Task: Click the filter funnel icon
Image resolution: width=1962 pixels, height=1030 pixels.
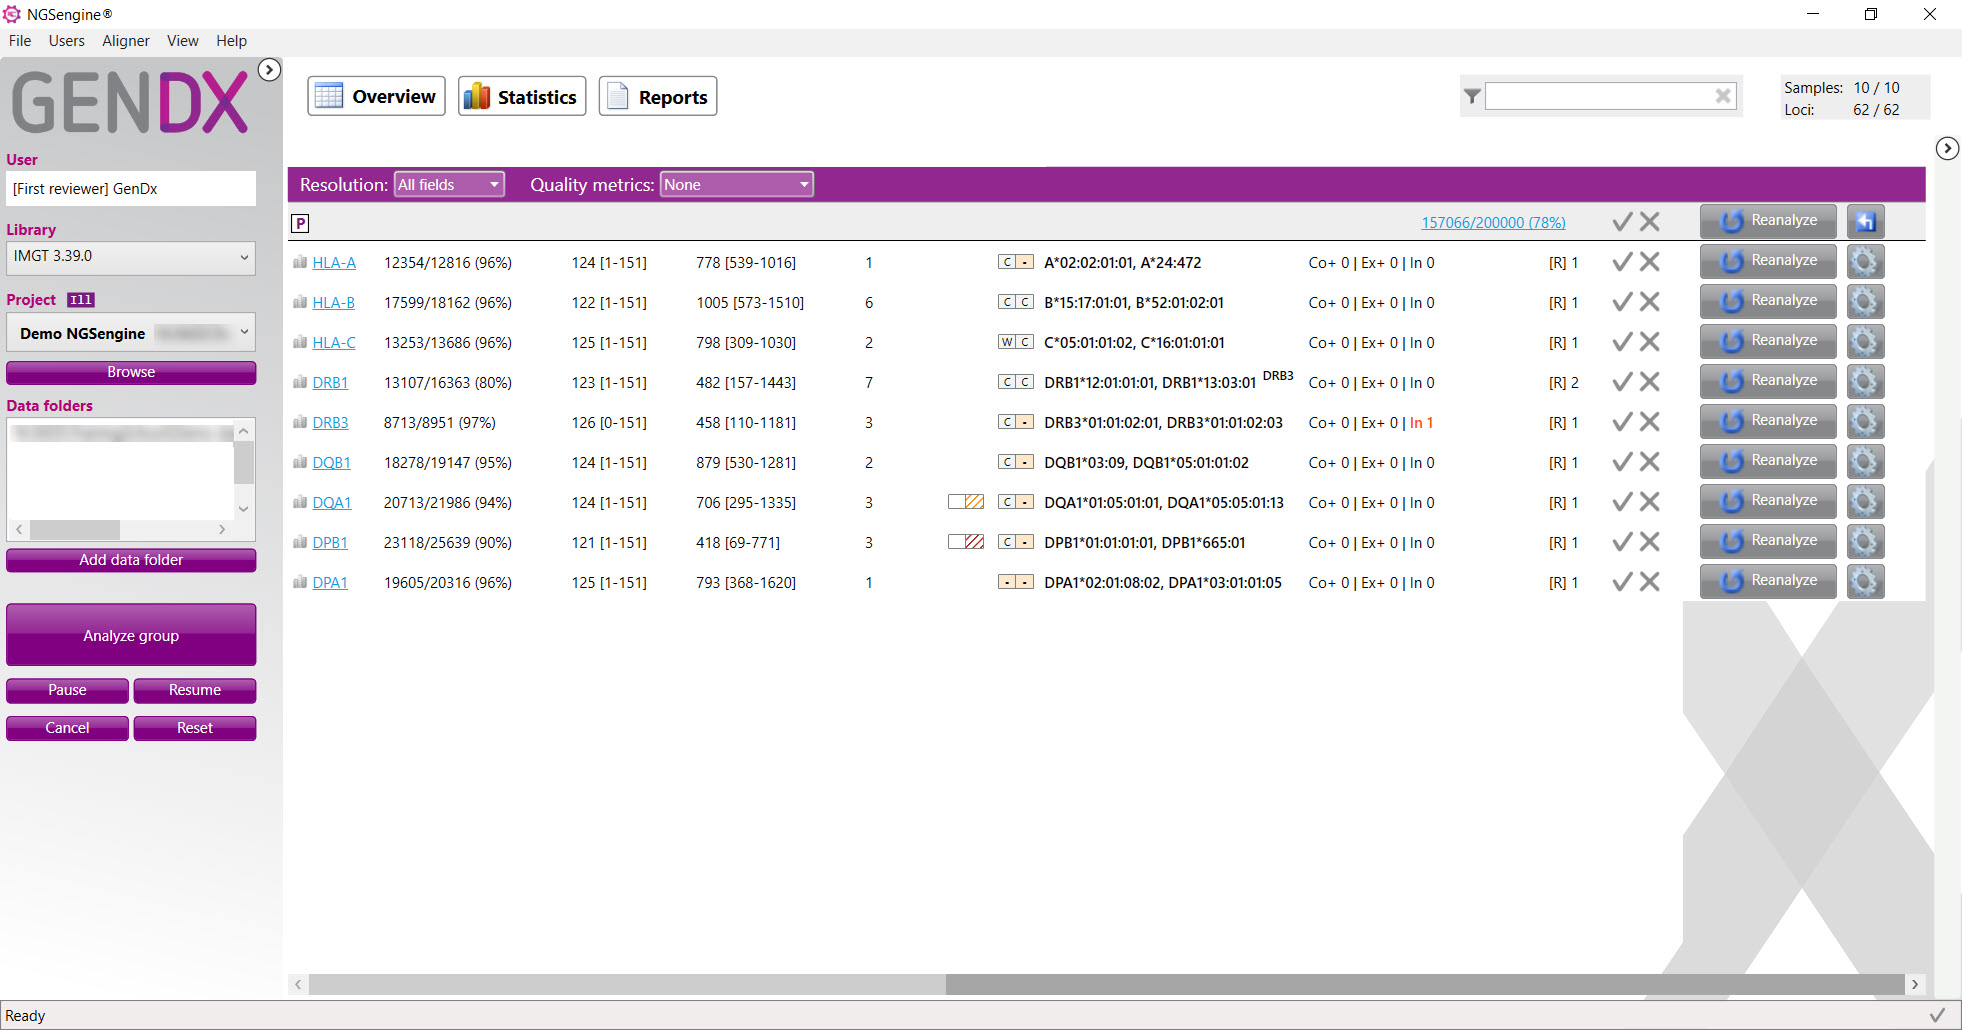Action: 1472,96
